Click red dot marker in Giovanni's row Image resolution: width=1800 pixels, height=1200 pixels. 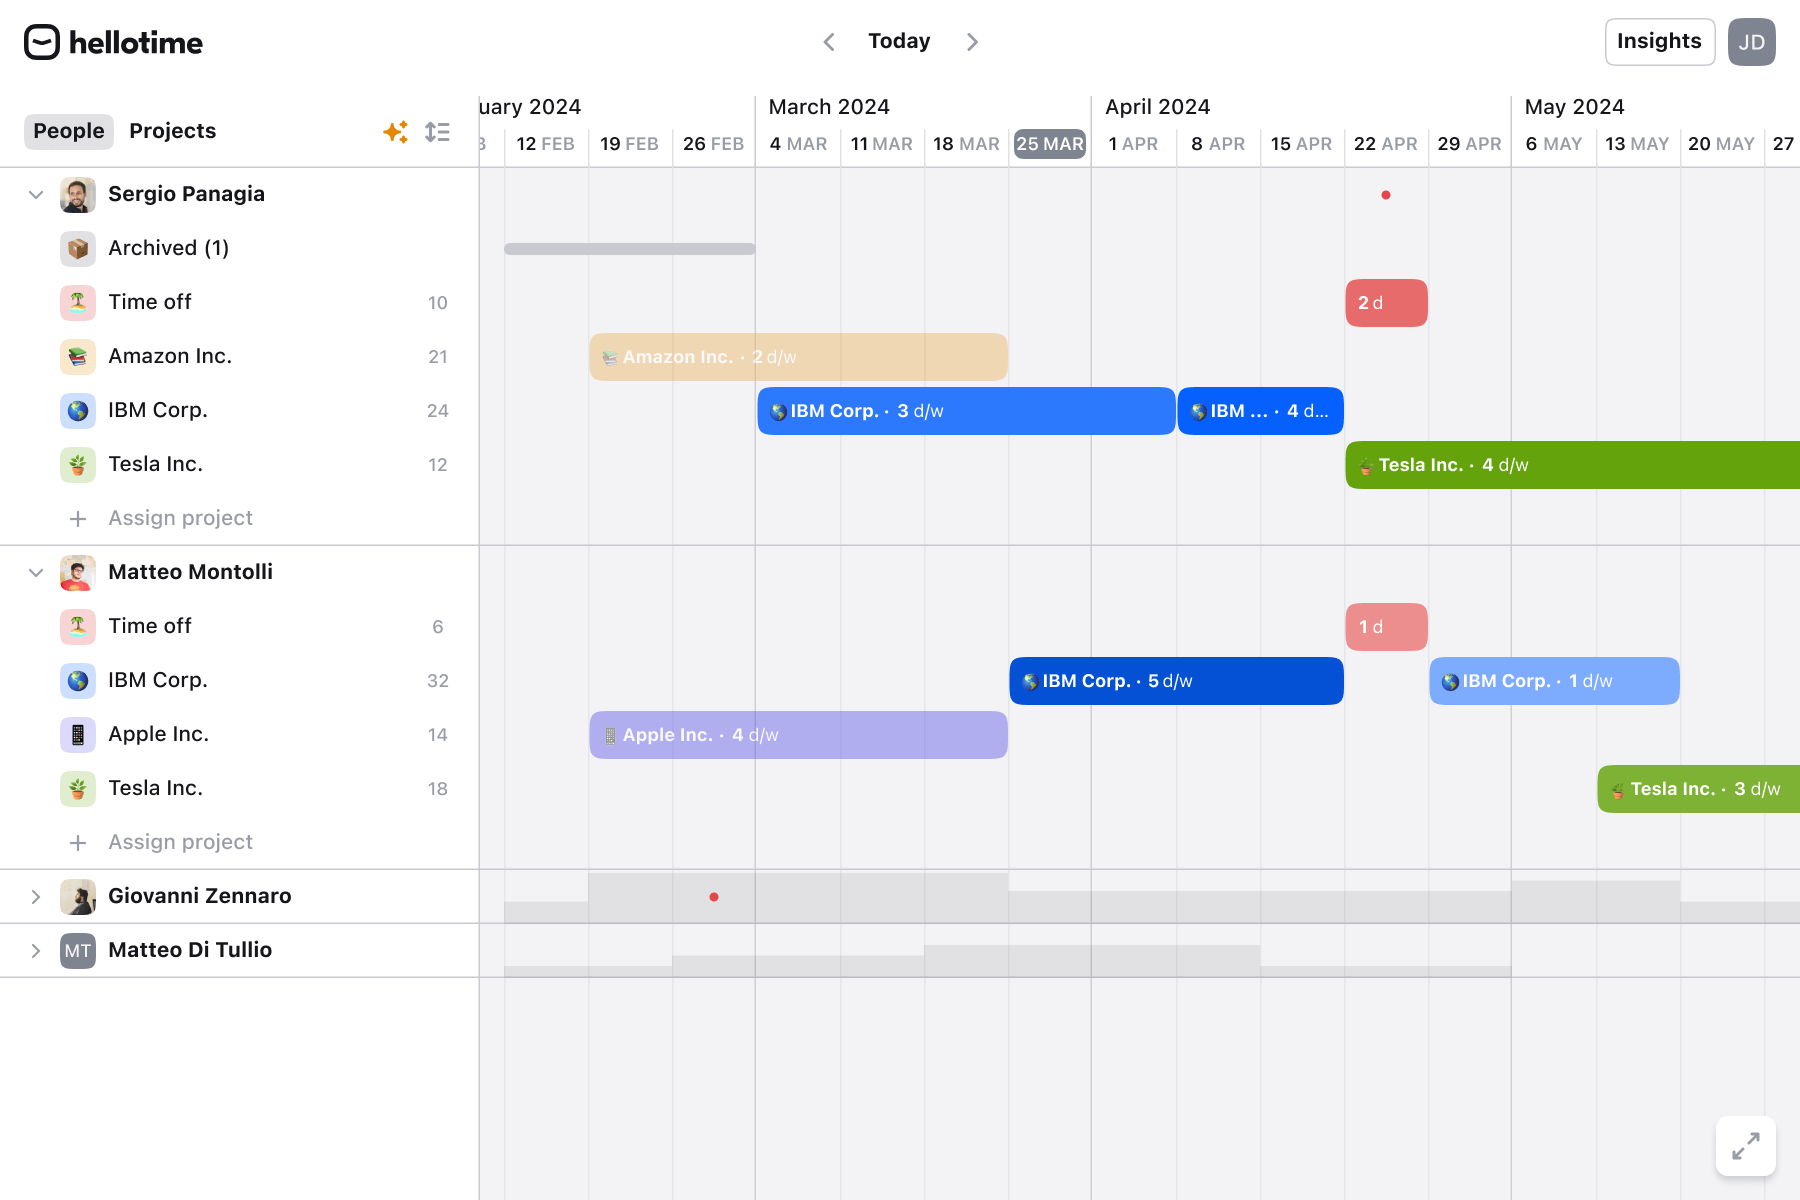714,897
